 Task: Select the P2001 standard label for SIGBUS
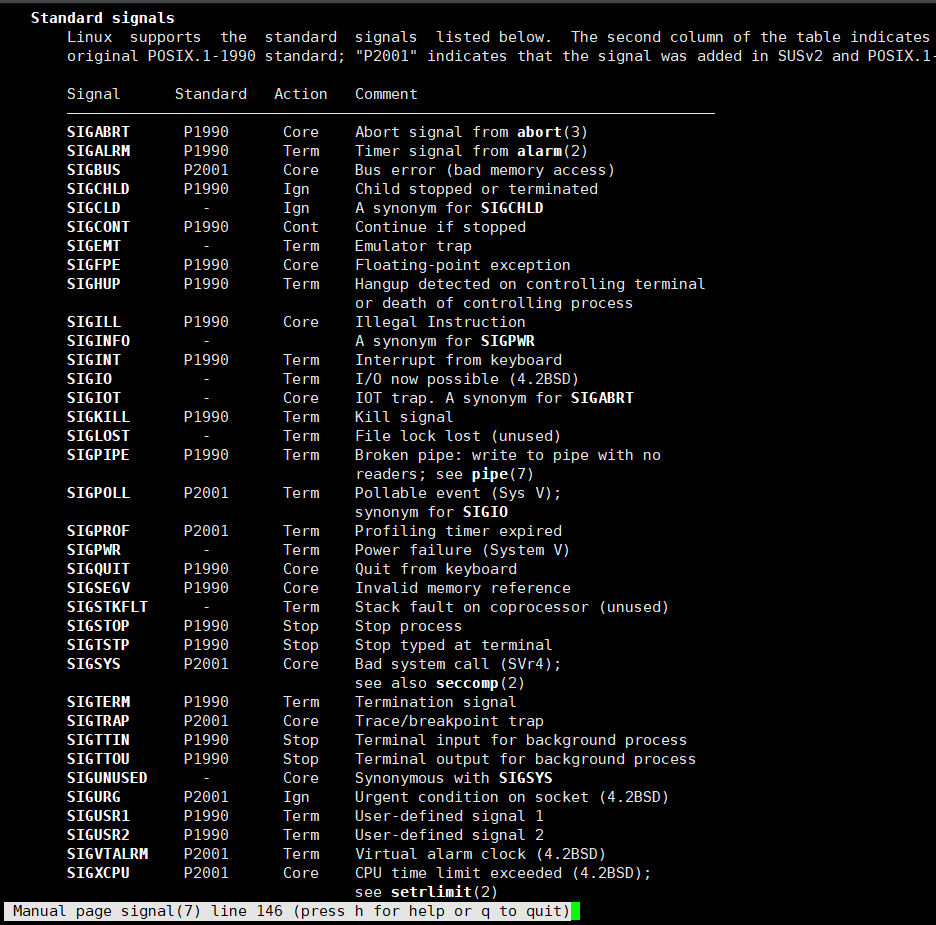point(205,169)
